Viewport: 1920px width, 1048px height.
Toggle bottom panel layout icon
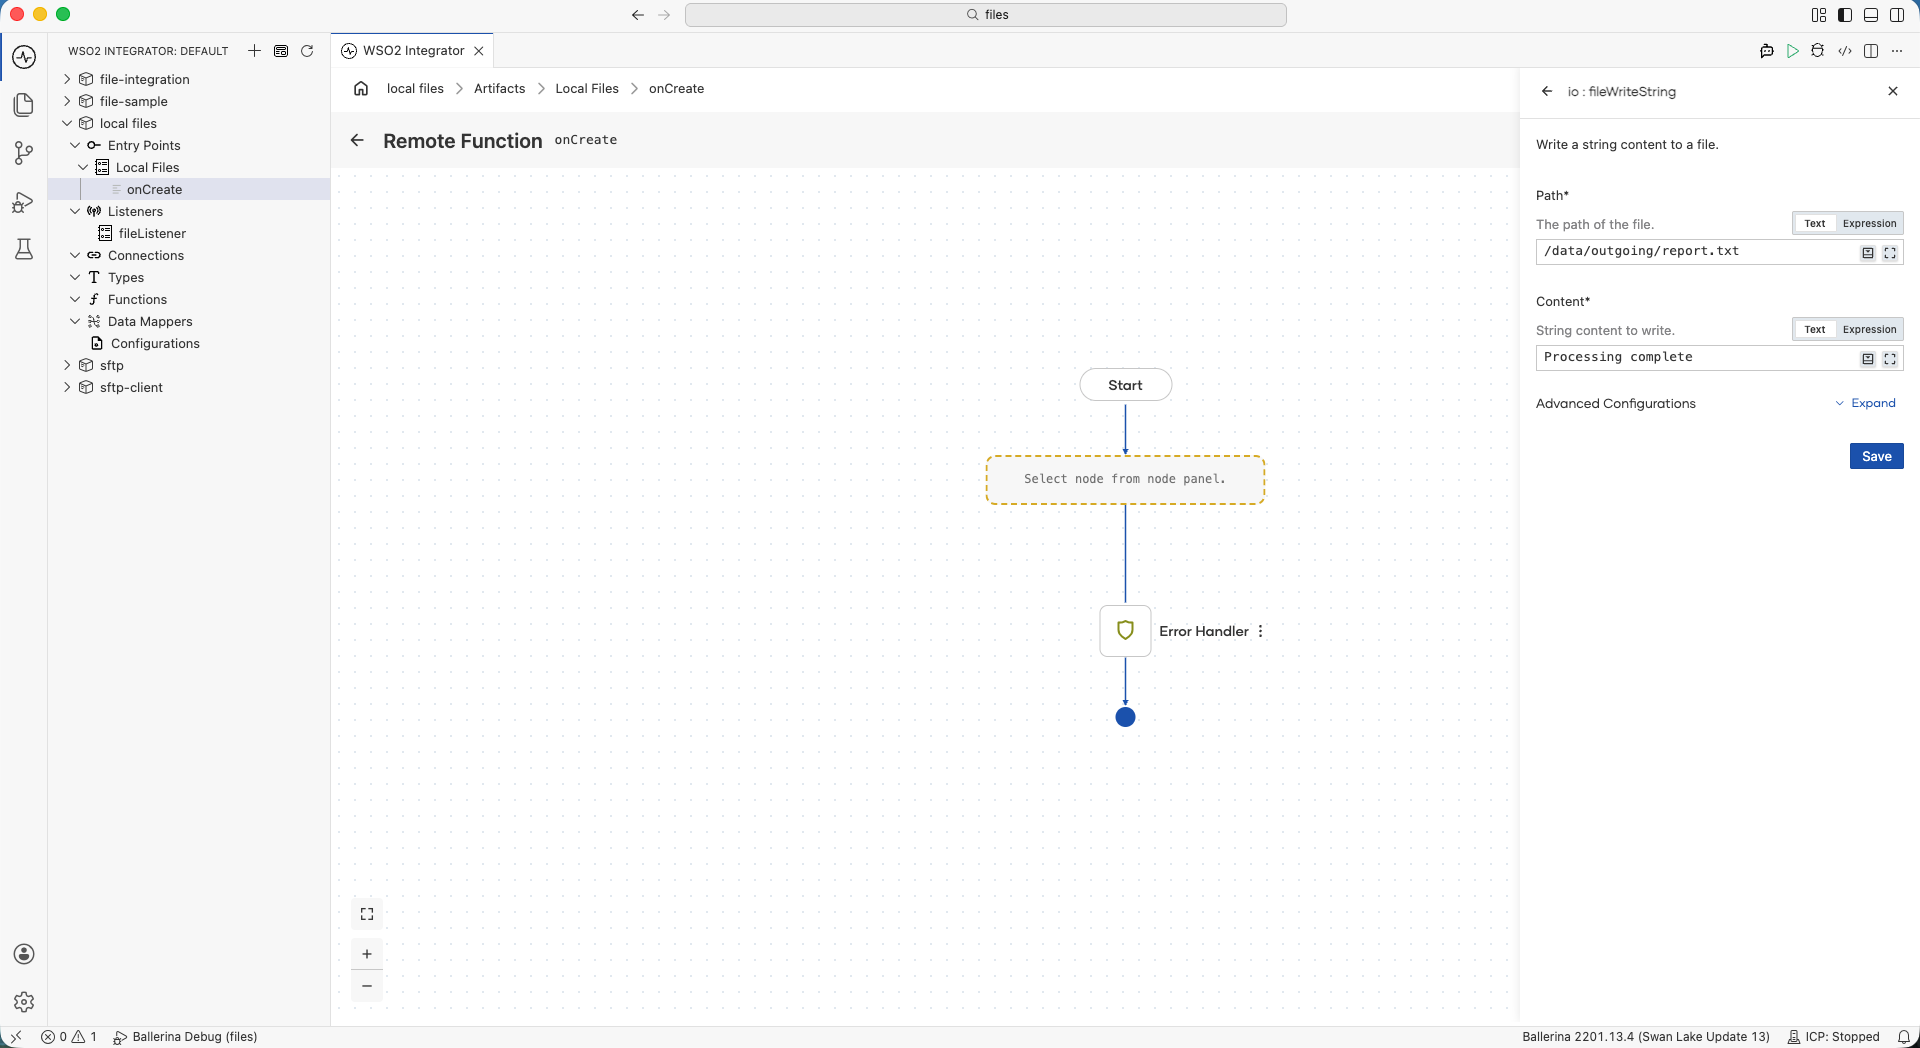1871,15
